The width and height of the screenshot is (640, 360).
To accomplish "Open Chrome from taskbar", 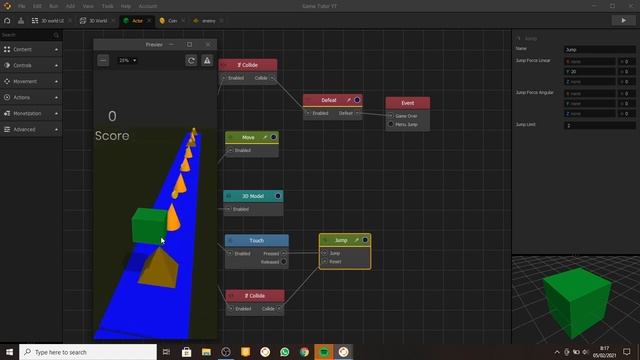I will (304, 352).
